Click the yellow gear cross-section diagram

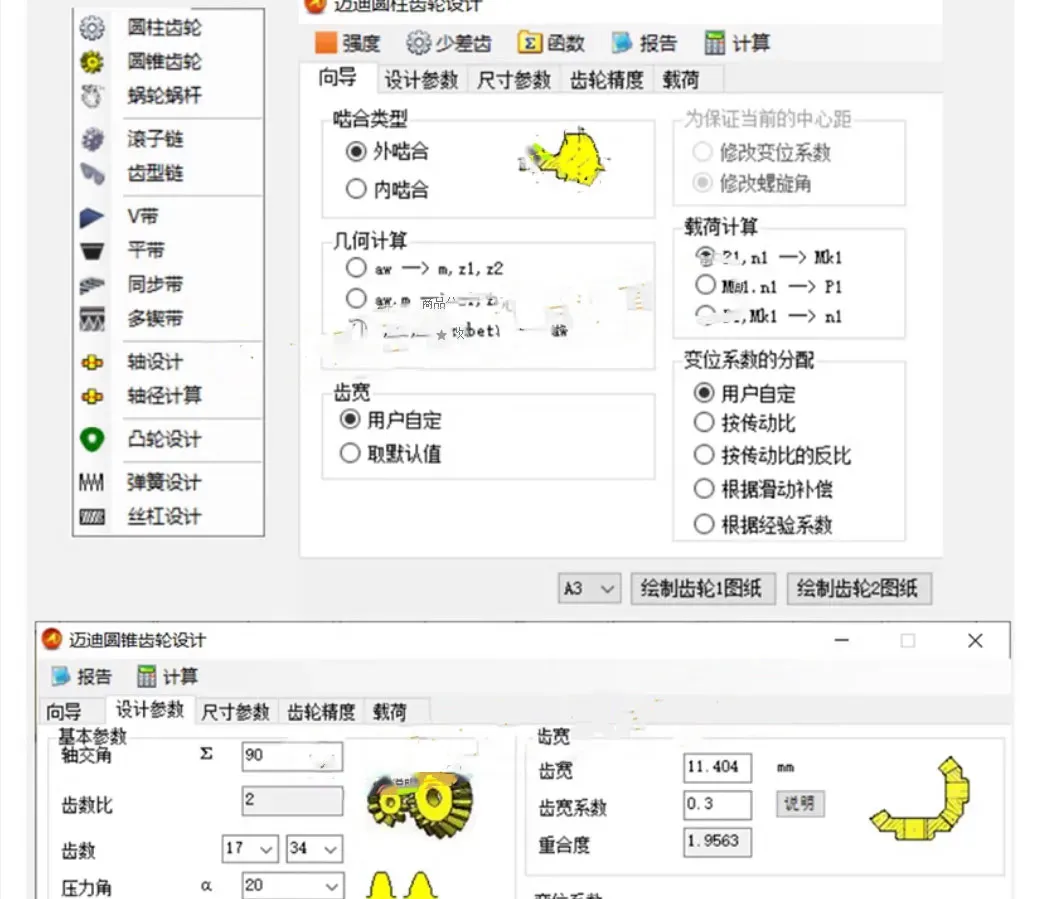920,800
